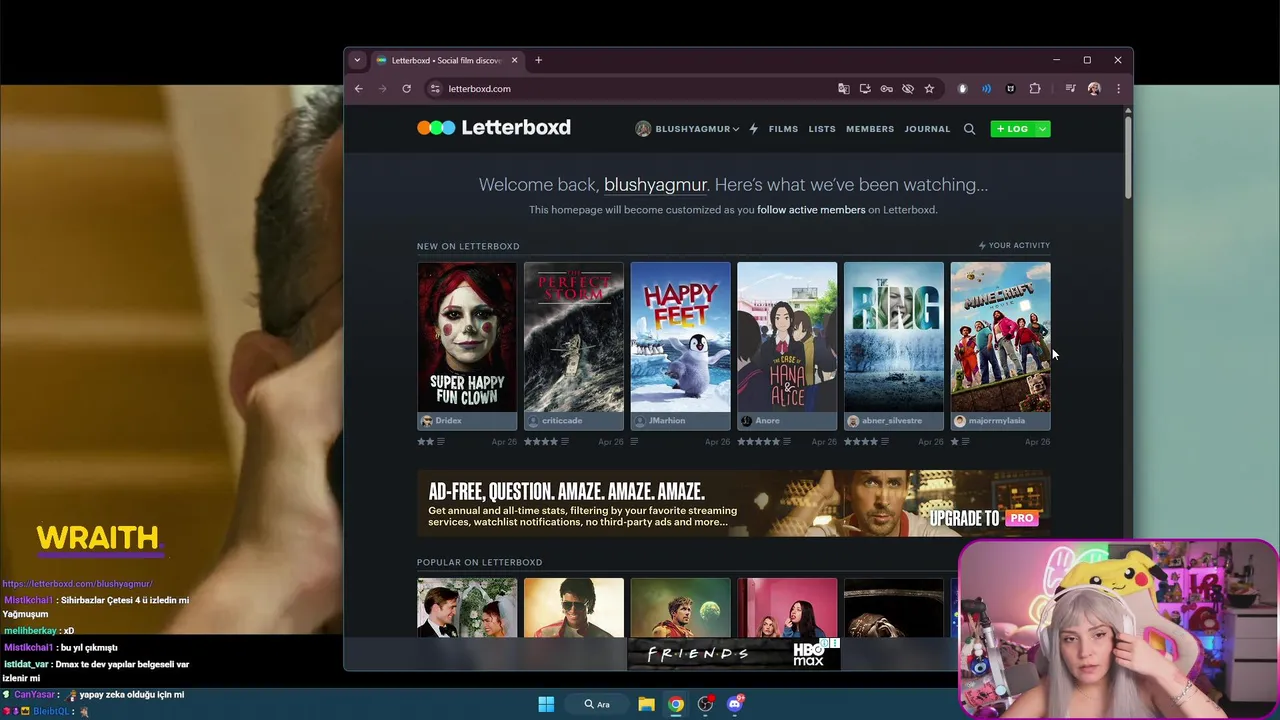Open Anore's profile link
Screen dimensions: 1280x720
767,421
